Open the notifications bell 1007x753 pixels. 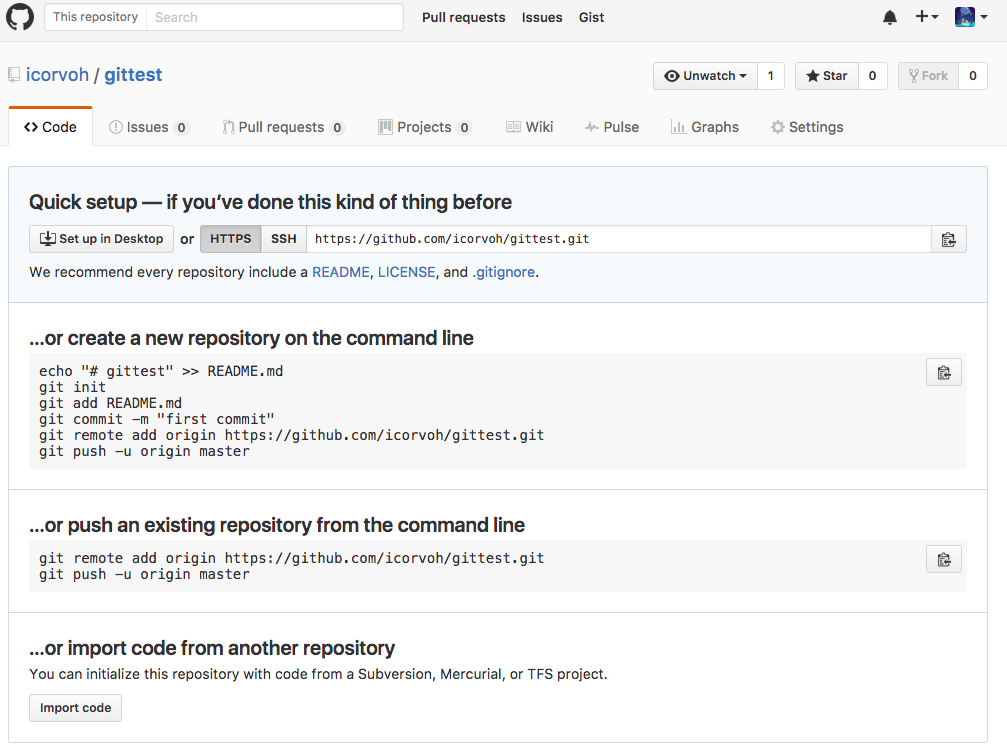click(889, 17)
